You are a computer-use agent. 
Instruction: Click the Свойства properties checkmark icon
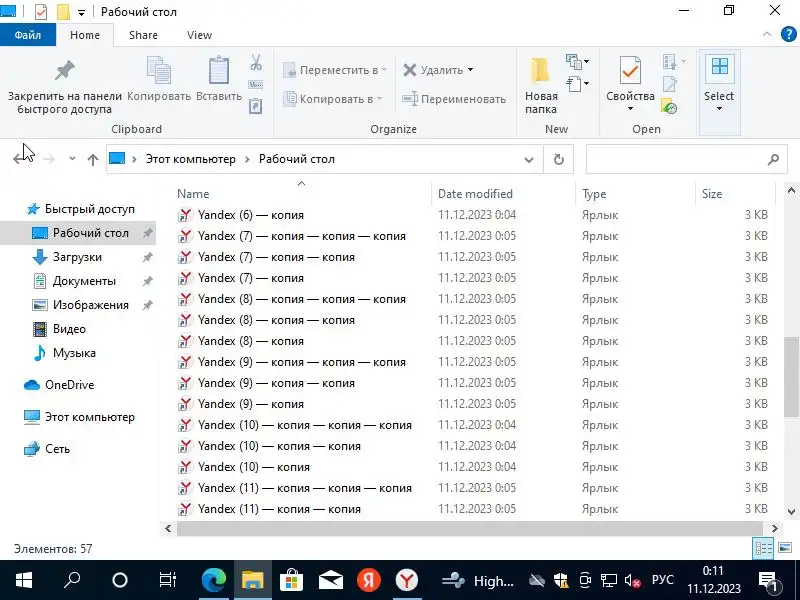pyautogui.click(x=630, y=70)
